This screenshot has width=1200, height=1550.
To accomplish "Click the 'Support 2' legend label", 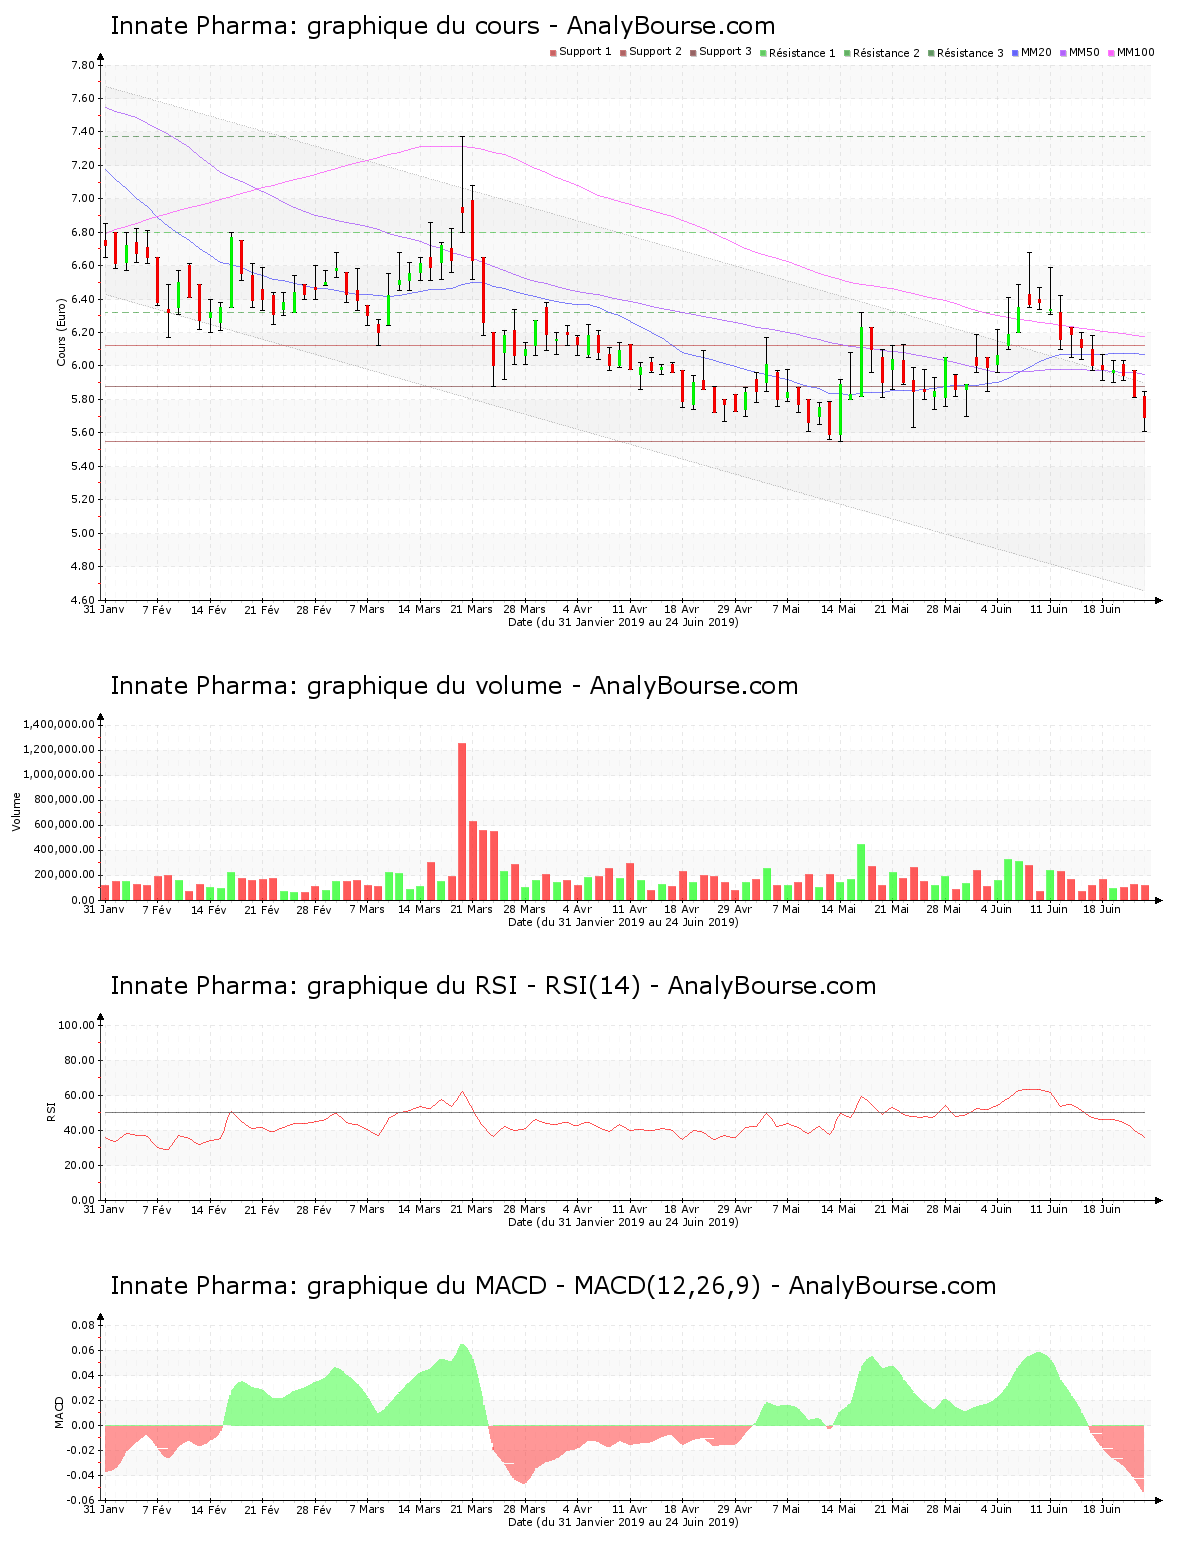I will (655, 52).
